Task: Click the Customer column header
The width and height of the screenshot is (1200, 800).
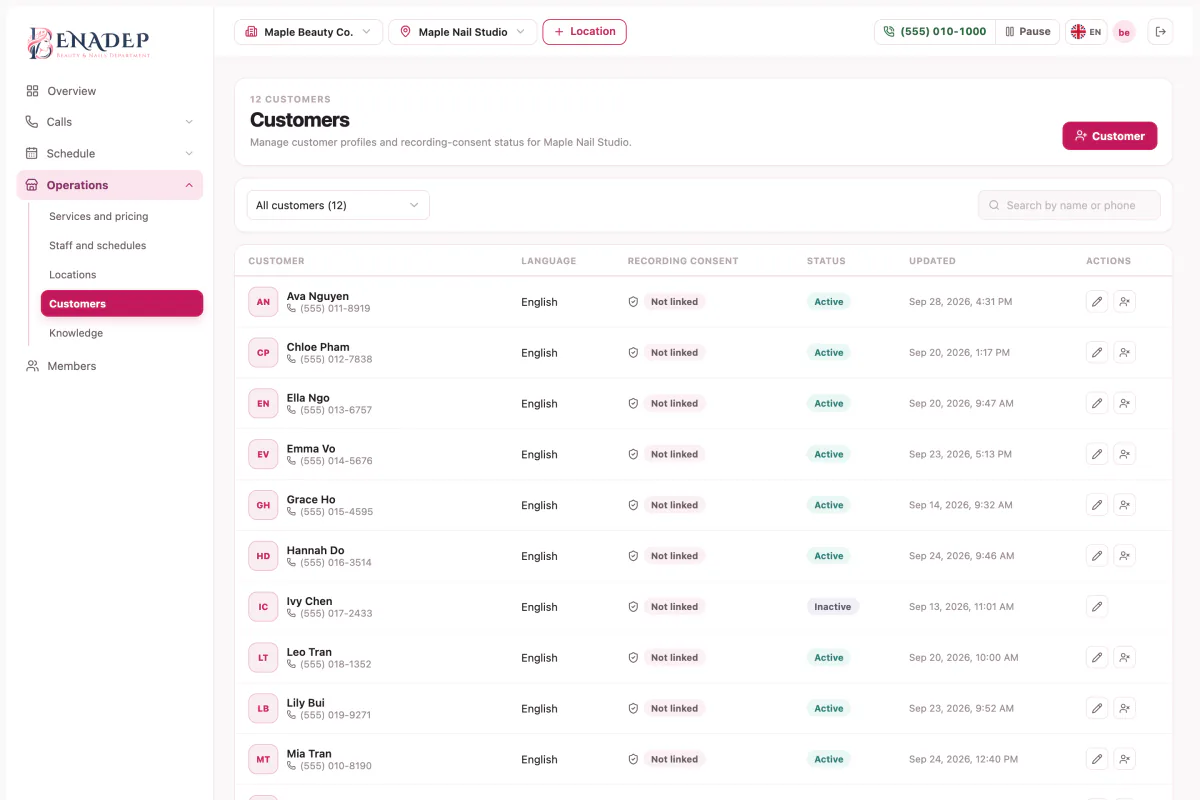Action: tap(276, 261)
